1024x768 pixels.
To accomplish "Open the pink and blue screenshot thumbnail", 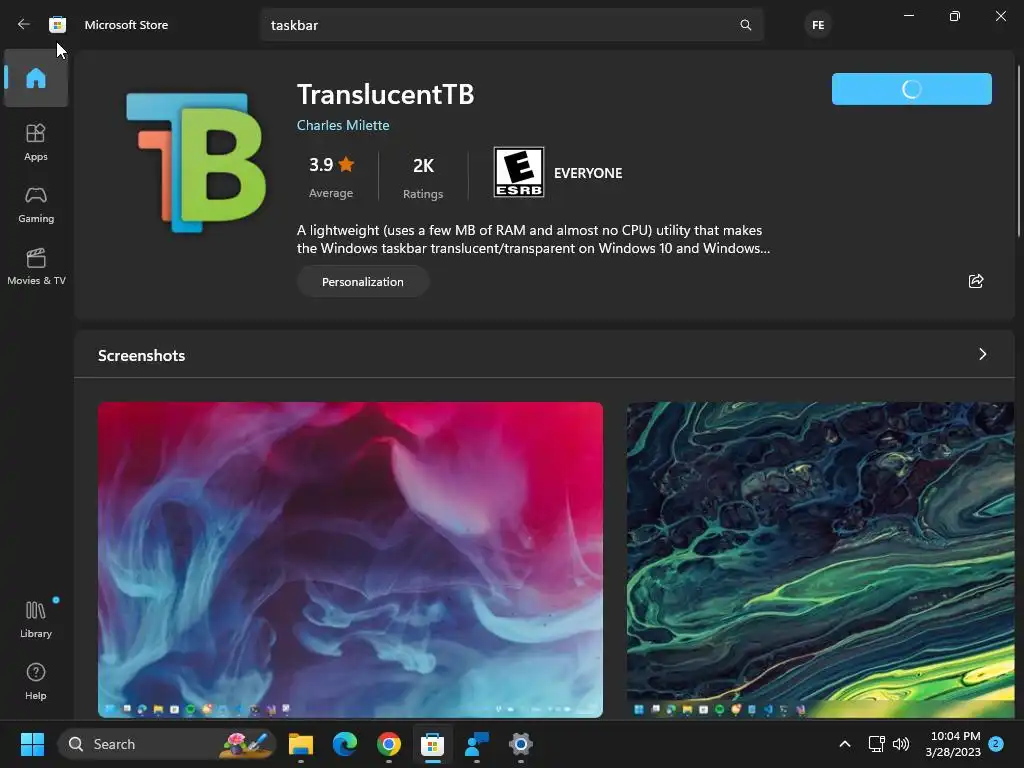I will point(350,560).
